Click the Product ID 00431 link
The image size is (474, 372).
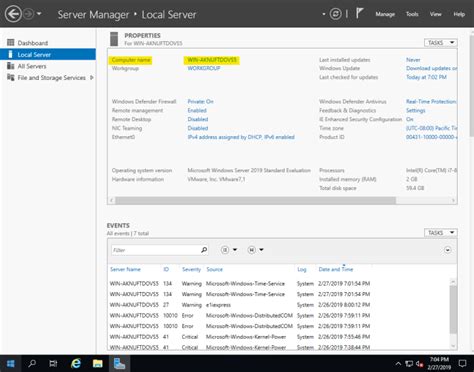431,137
